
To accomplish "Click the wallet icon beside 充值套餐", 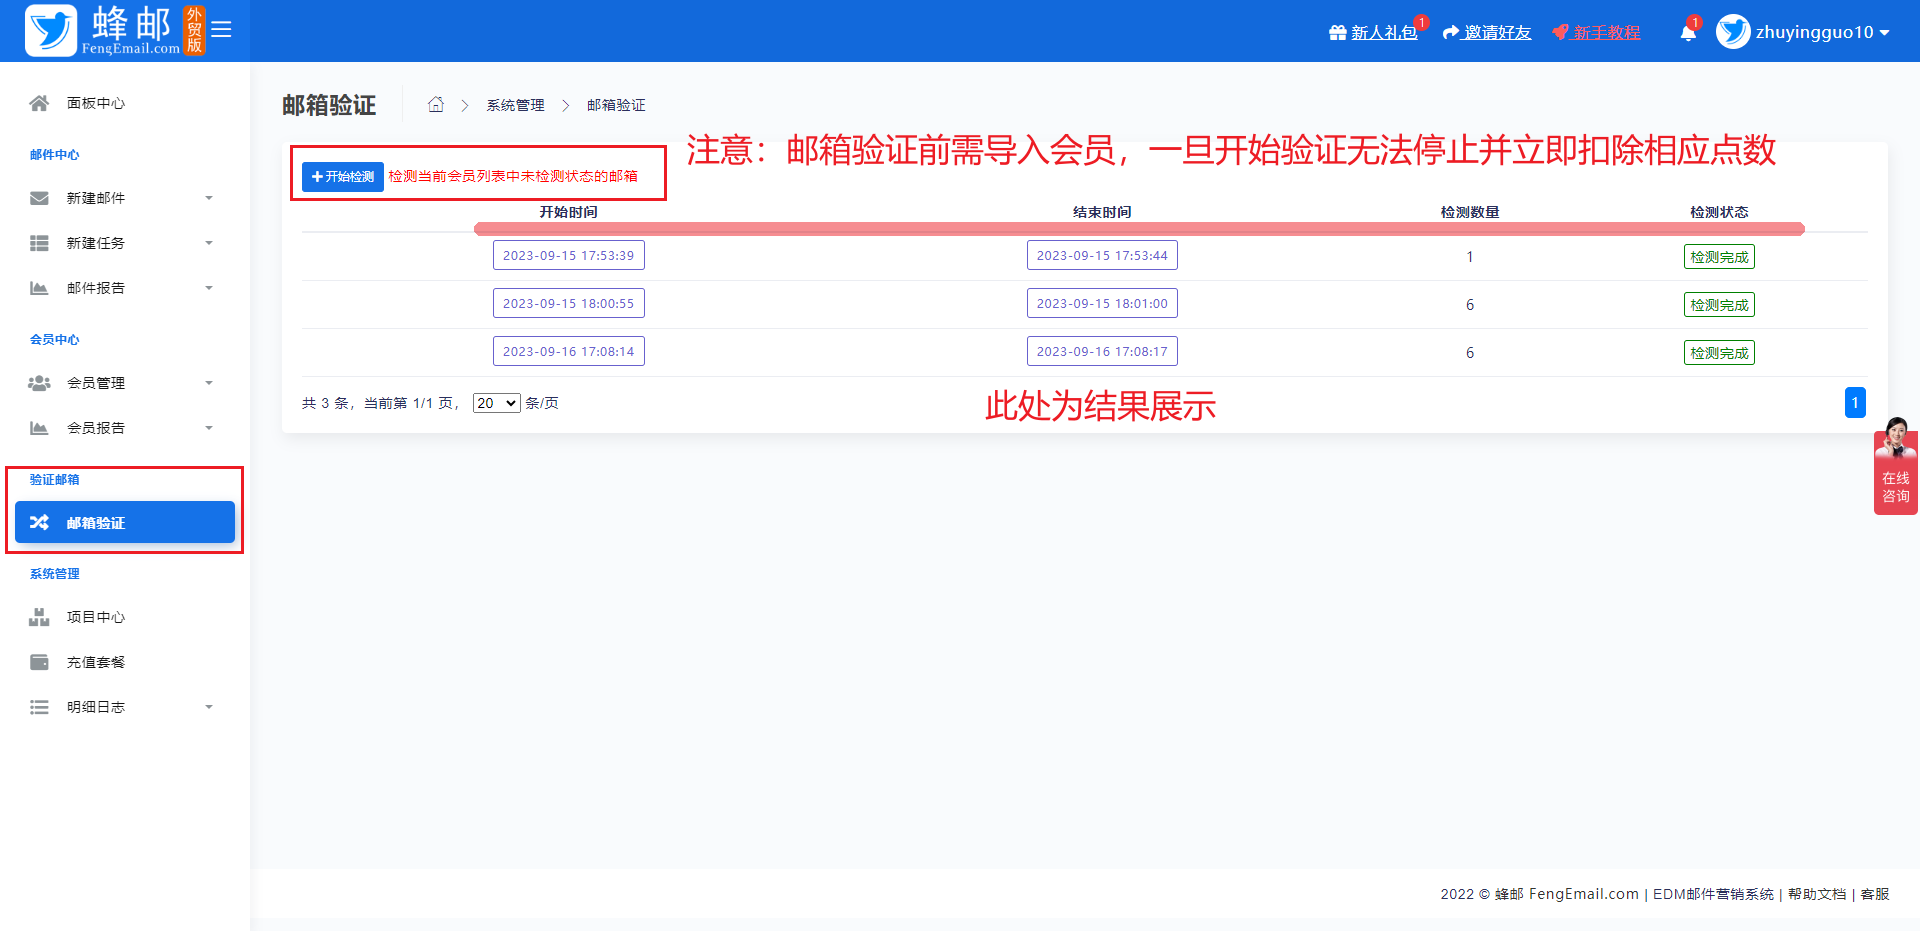I will point(39,662).
